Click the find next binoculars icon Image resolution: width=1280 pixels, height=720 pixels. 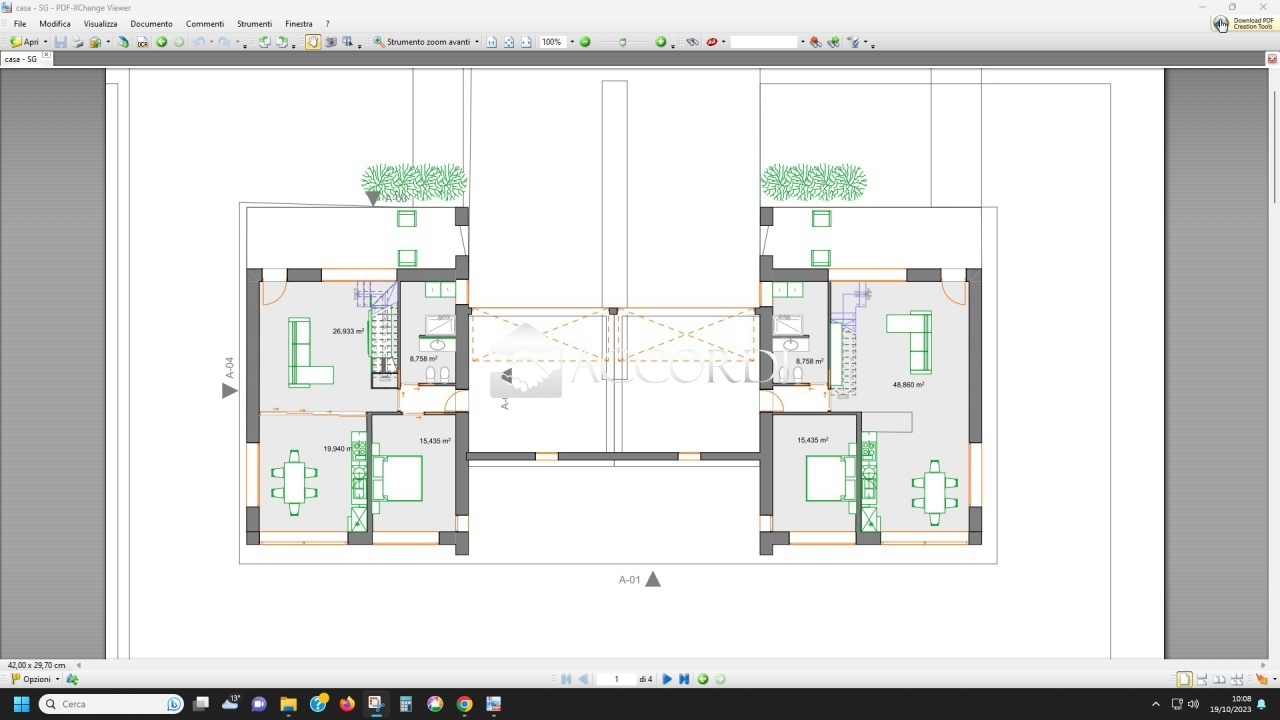coord(833,42)
